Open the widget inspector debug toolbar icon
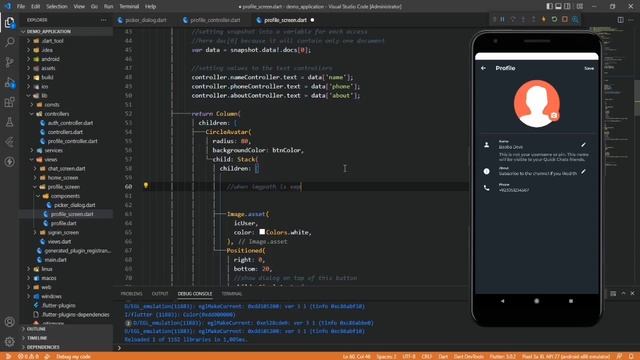Image resolution: width=640 pixels, height=360 pixels. [x=575, y=20]
